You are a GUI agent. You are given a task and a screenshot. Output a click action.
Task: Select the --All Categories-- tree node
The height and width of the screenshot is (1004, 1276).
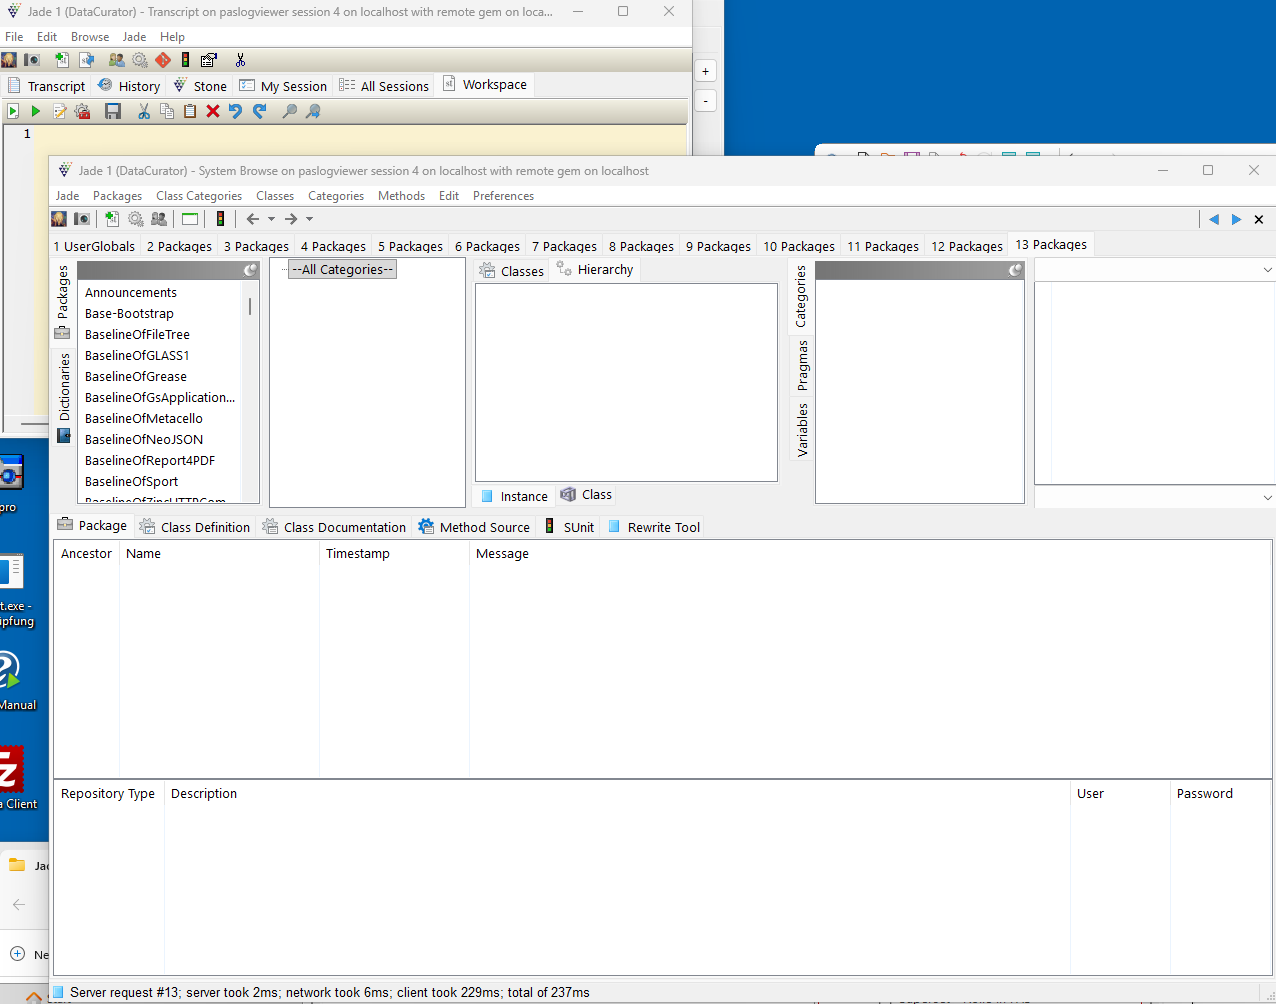(x=343, y=269)
